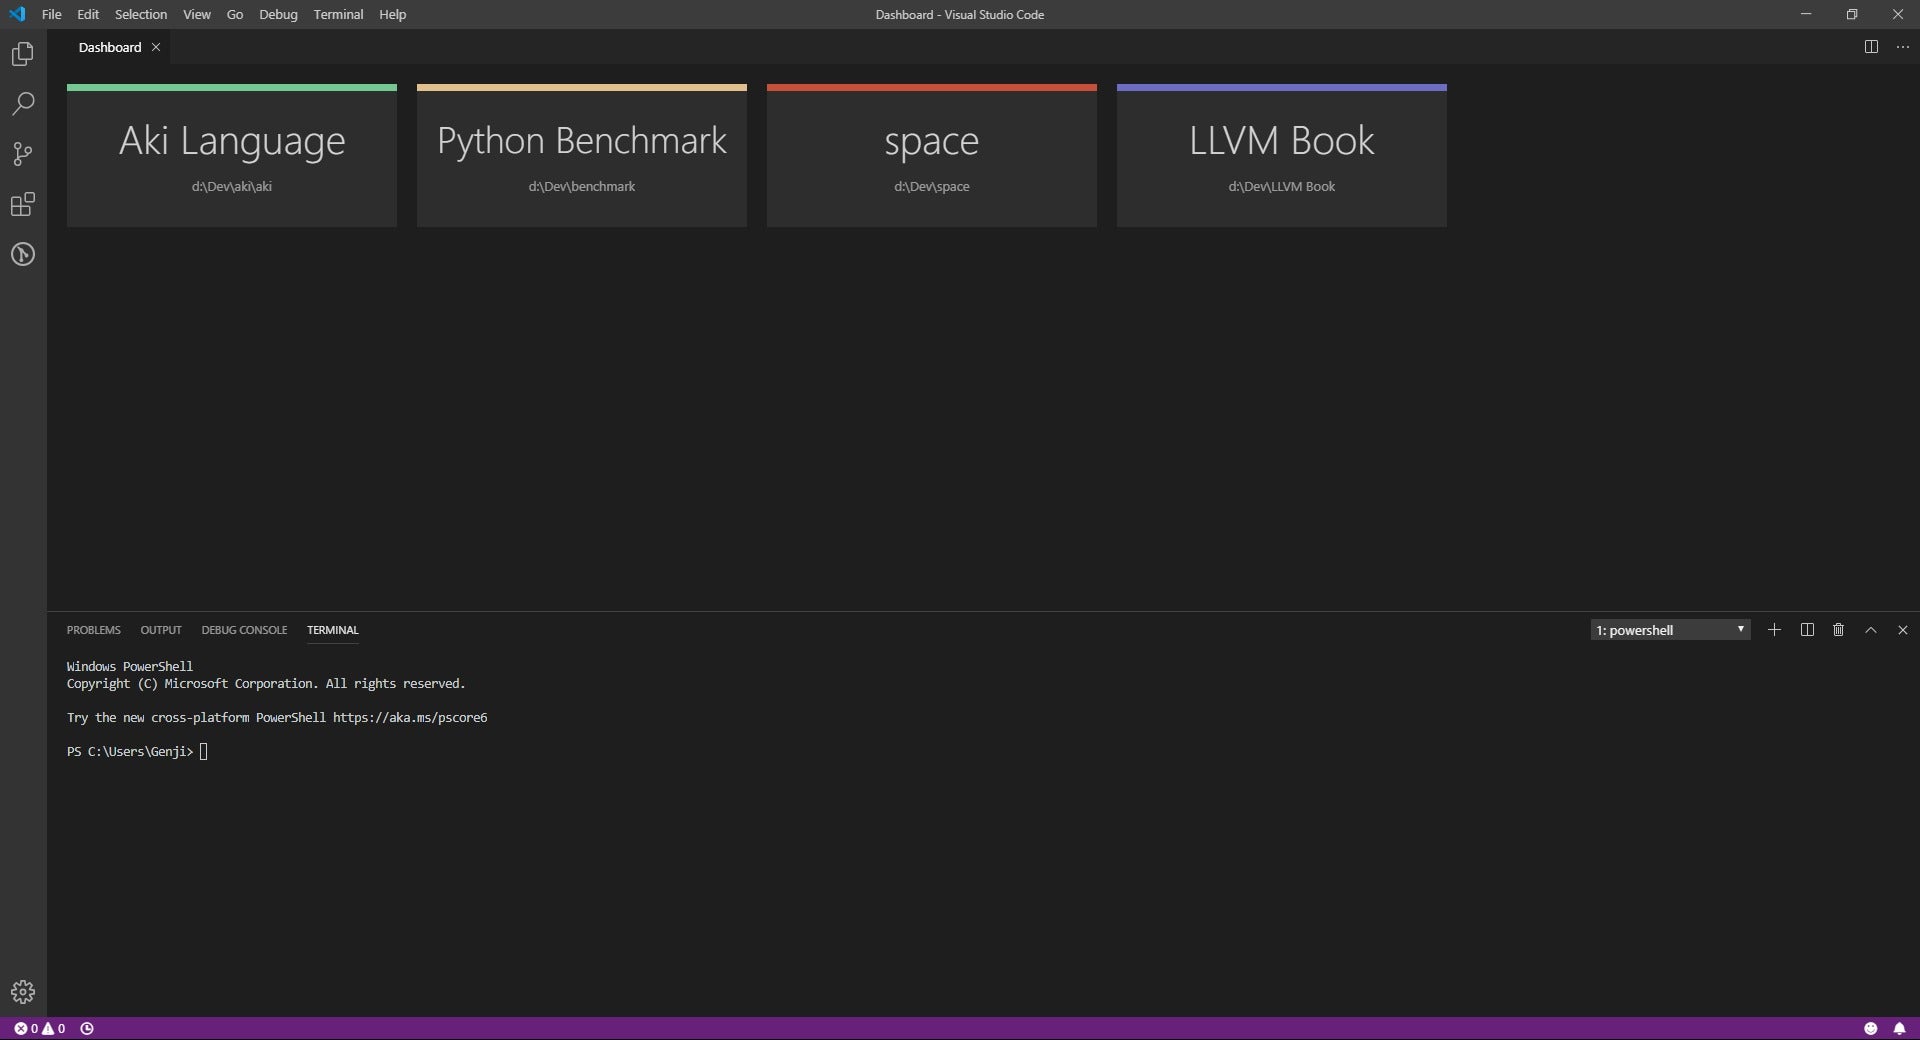The width and height of the screenshot is (1920, 1040).
Task: Click the Windows PowerShell header line
Action: tap(130, 667)
